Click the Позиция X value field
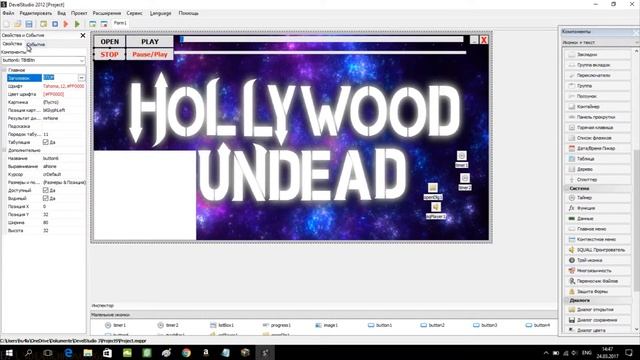 click(x=64, y=207)
